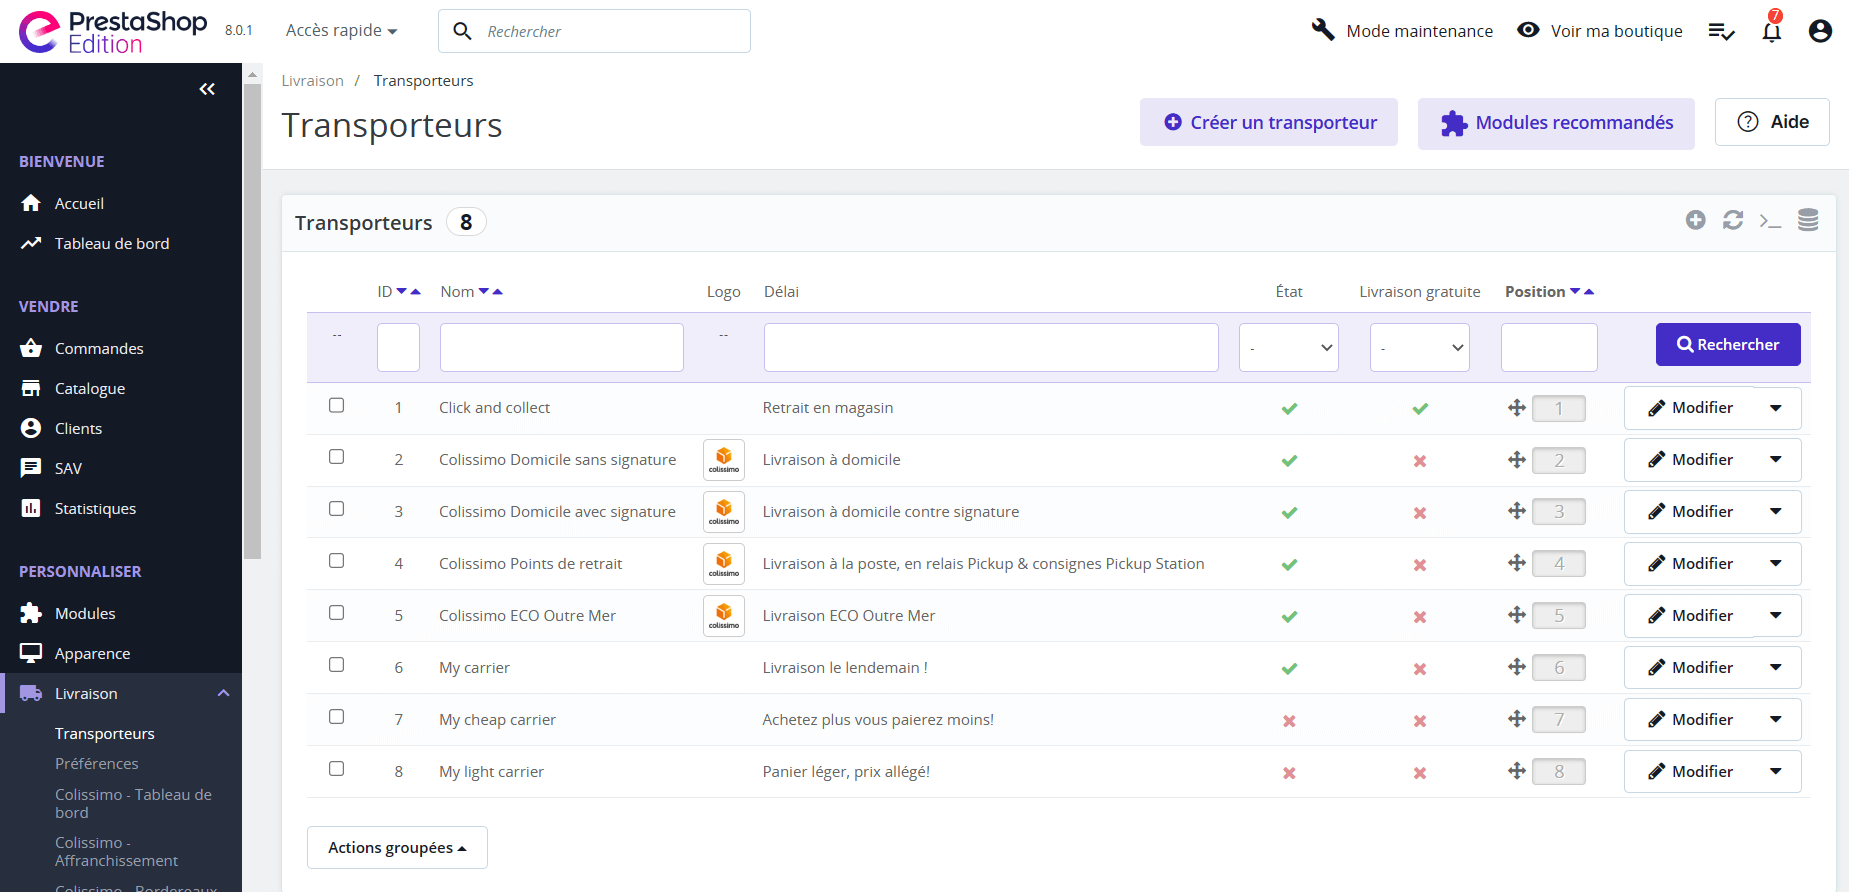This screenshot has width=1849, height=892.
Task: Refresh the Transporteurs list
Action: [x=1733, y=220]
